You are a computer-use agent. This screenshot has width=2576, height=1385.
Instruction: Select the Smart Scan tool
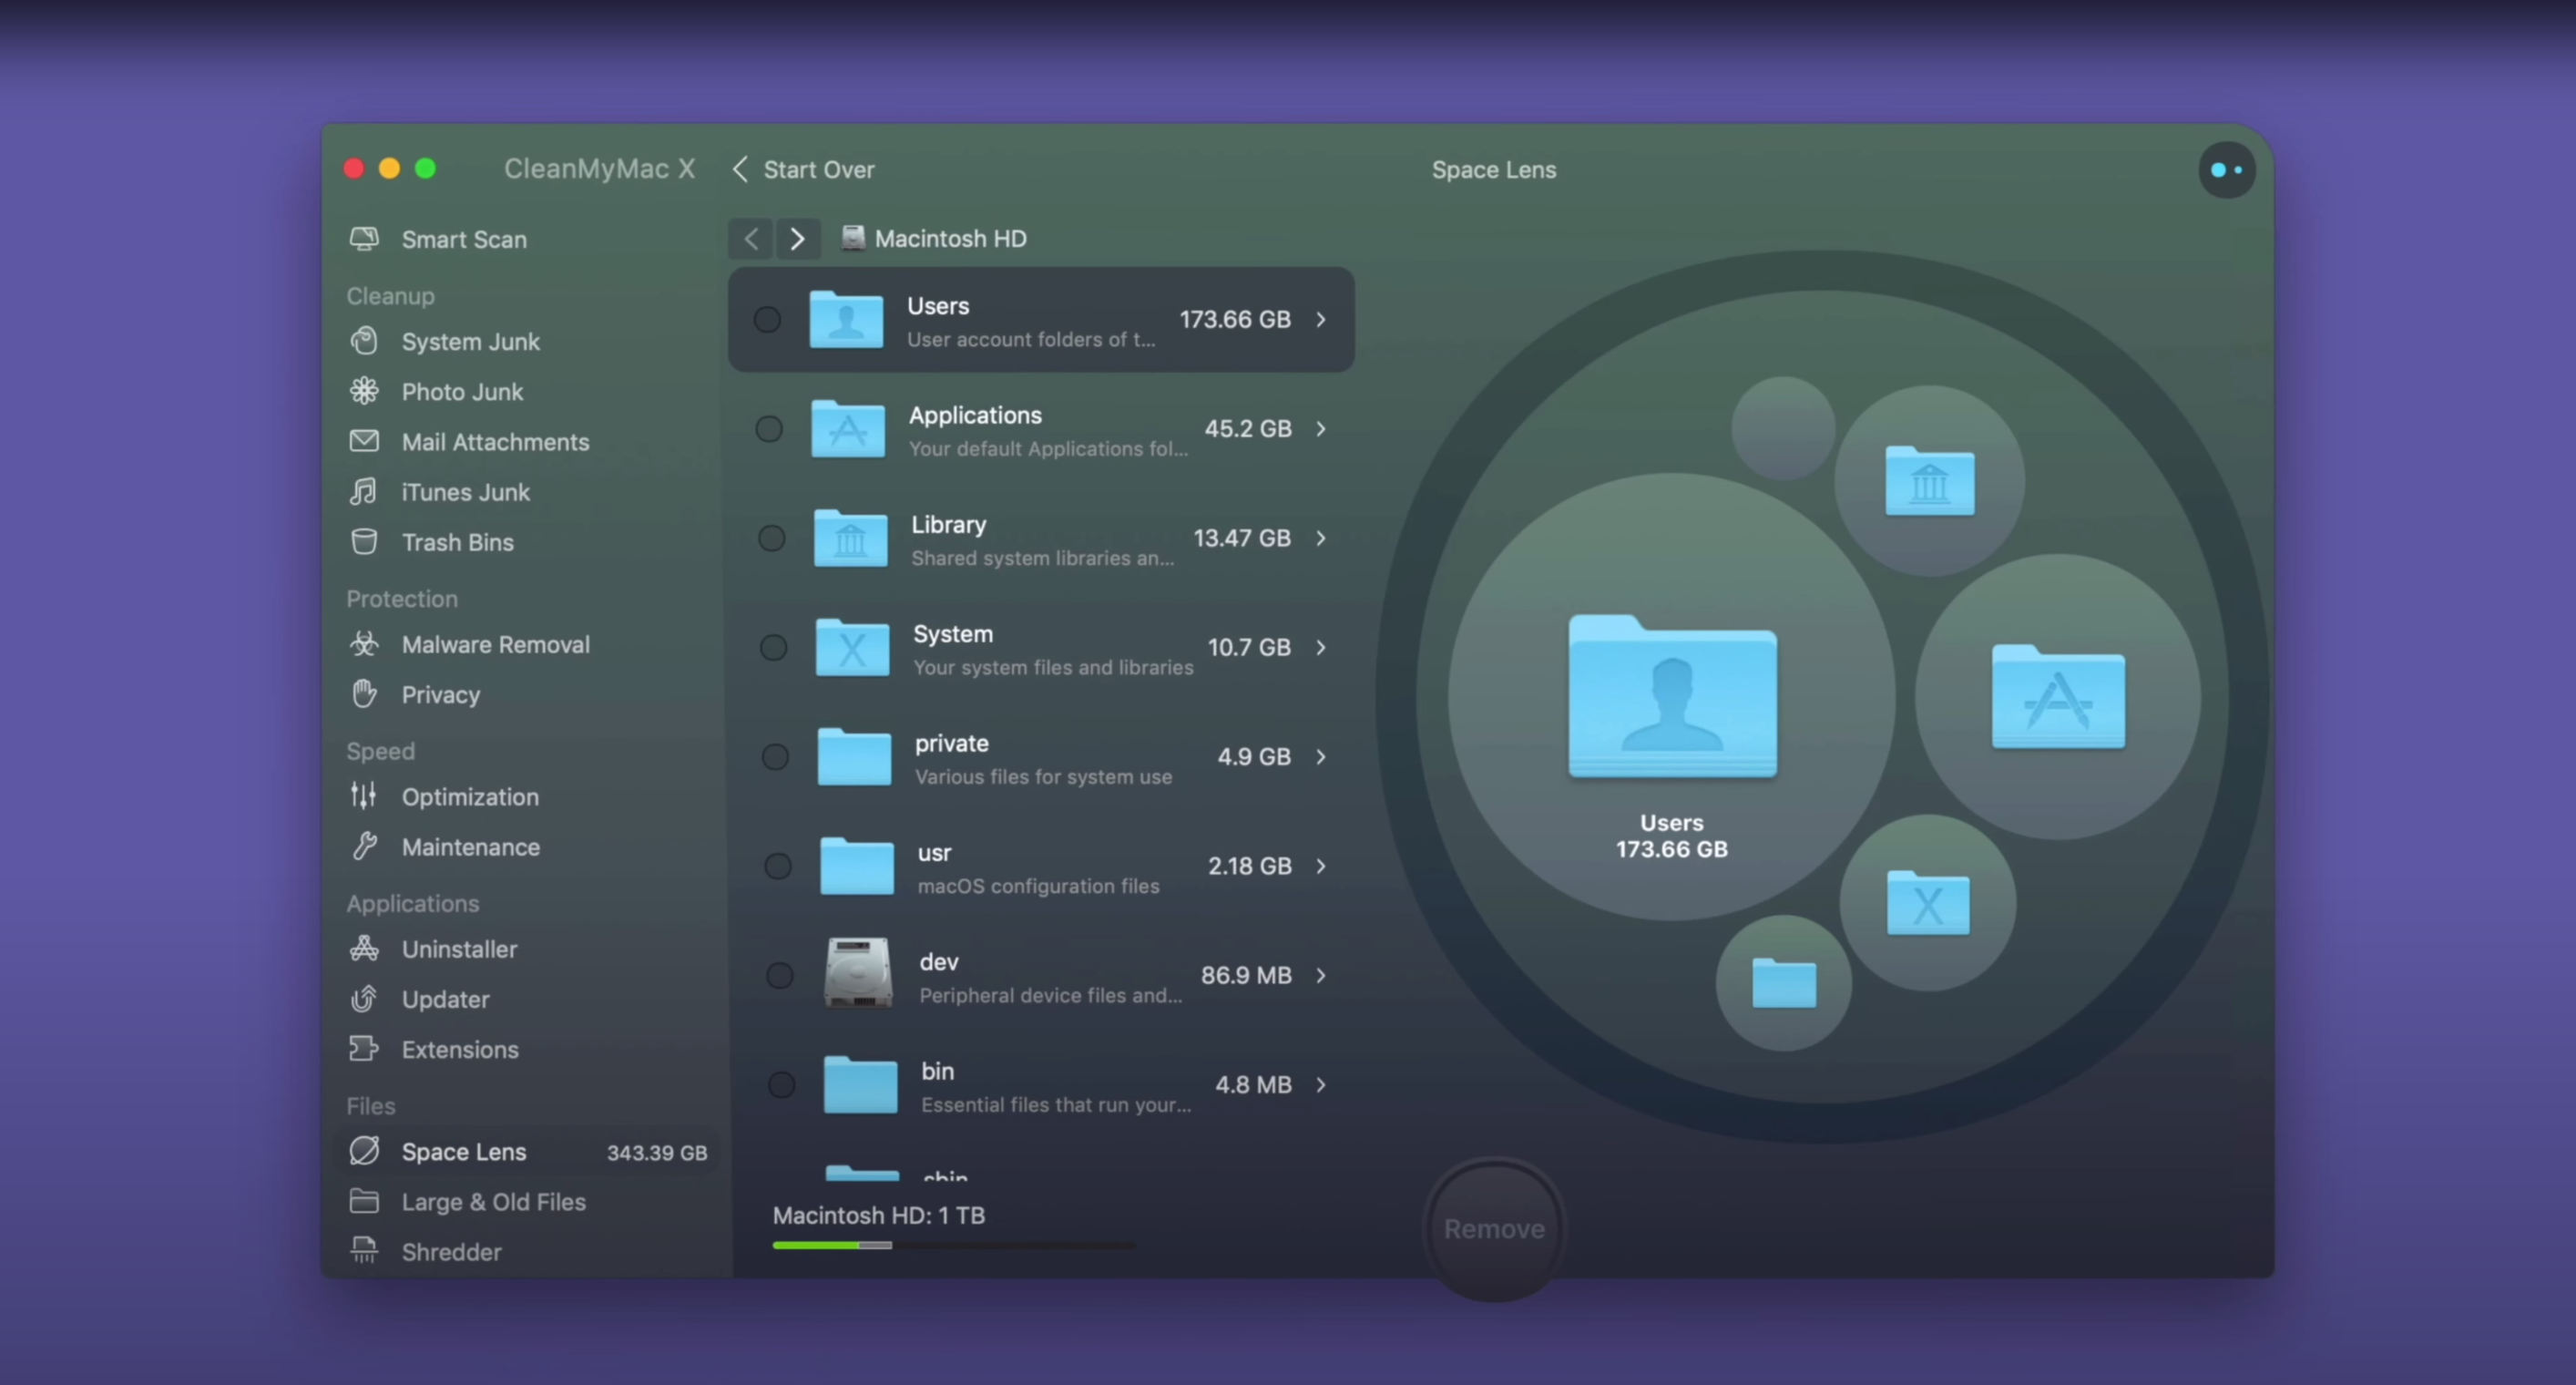coord(463,239)
